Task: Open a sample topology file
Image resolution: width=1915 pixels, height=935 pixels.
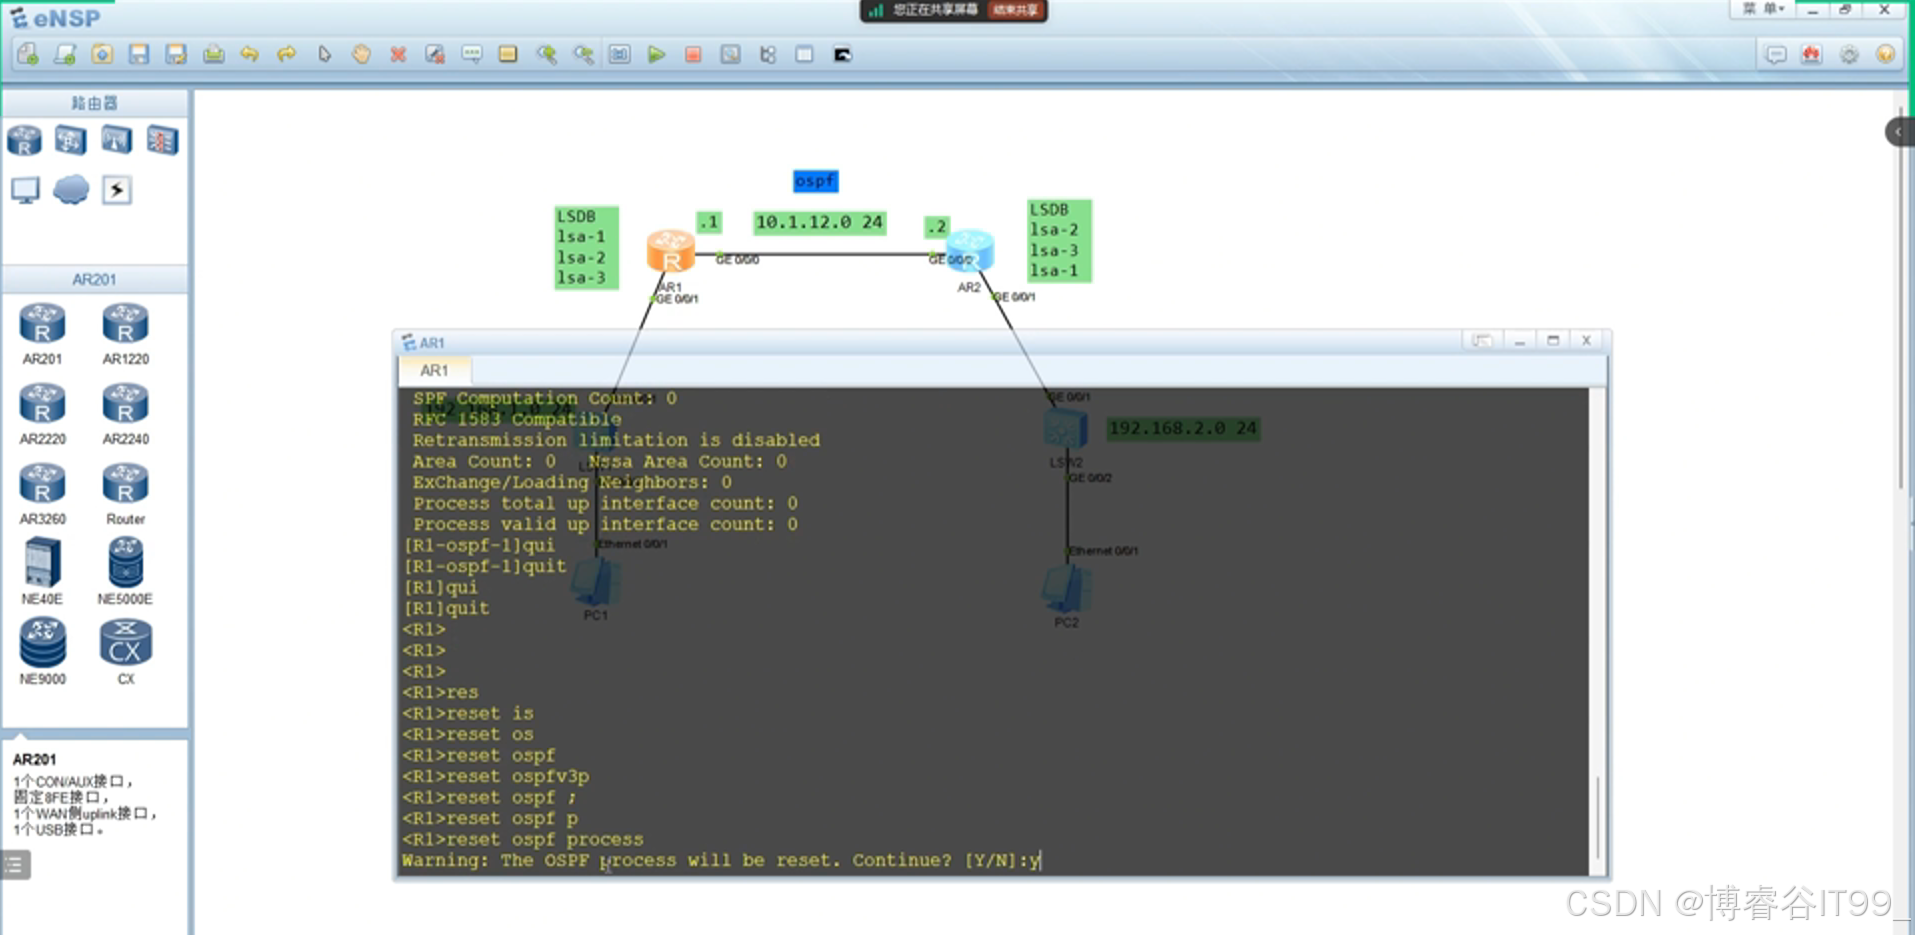Action: [x=102, y=55]
